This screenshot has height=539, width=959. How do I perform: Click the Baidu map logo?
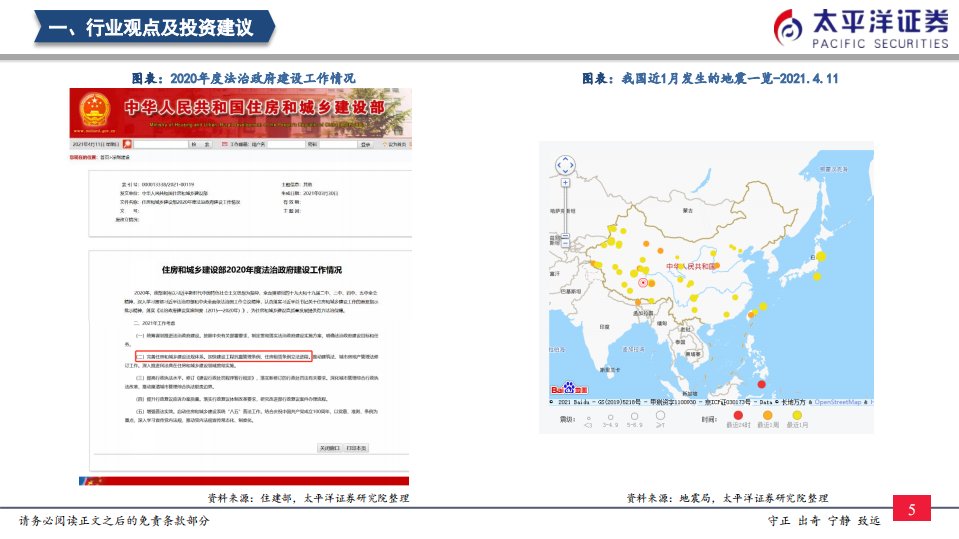click(x=569, y=388)
